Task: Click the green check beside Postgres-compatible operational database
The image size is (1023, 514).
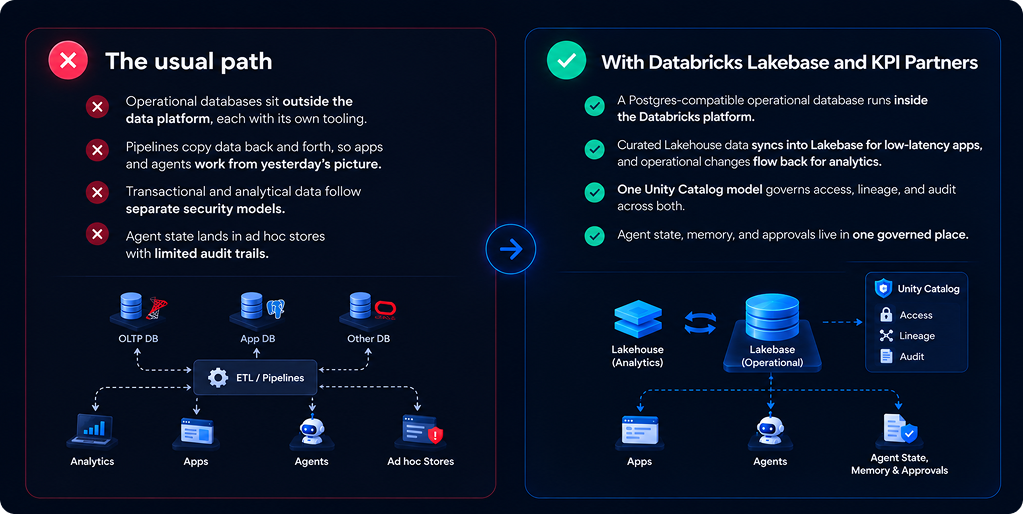Action: pyautogui.click(x=594, y=106)
